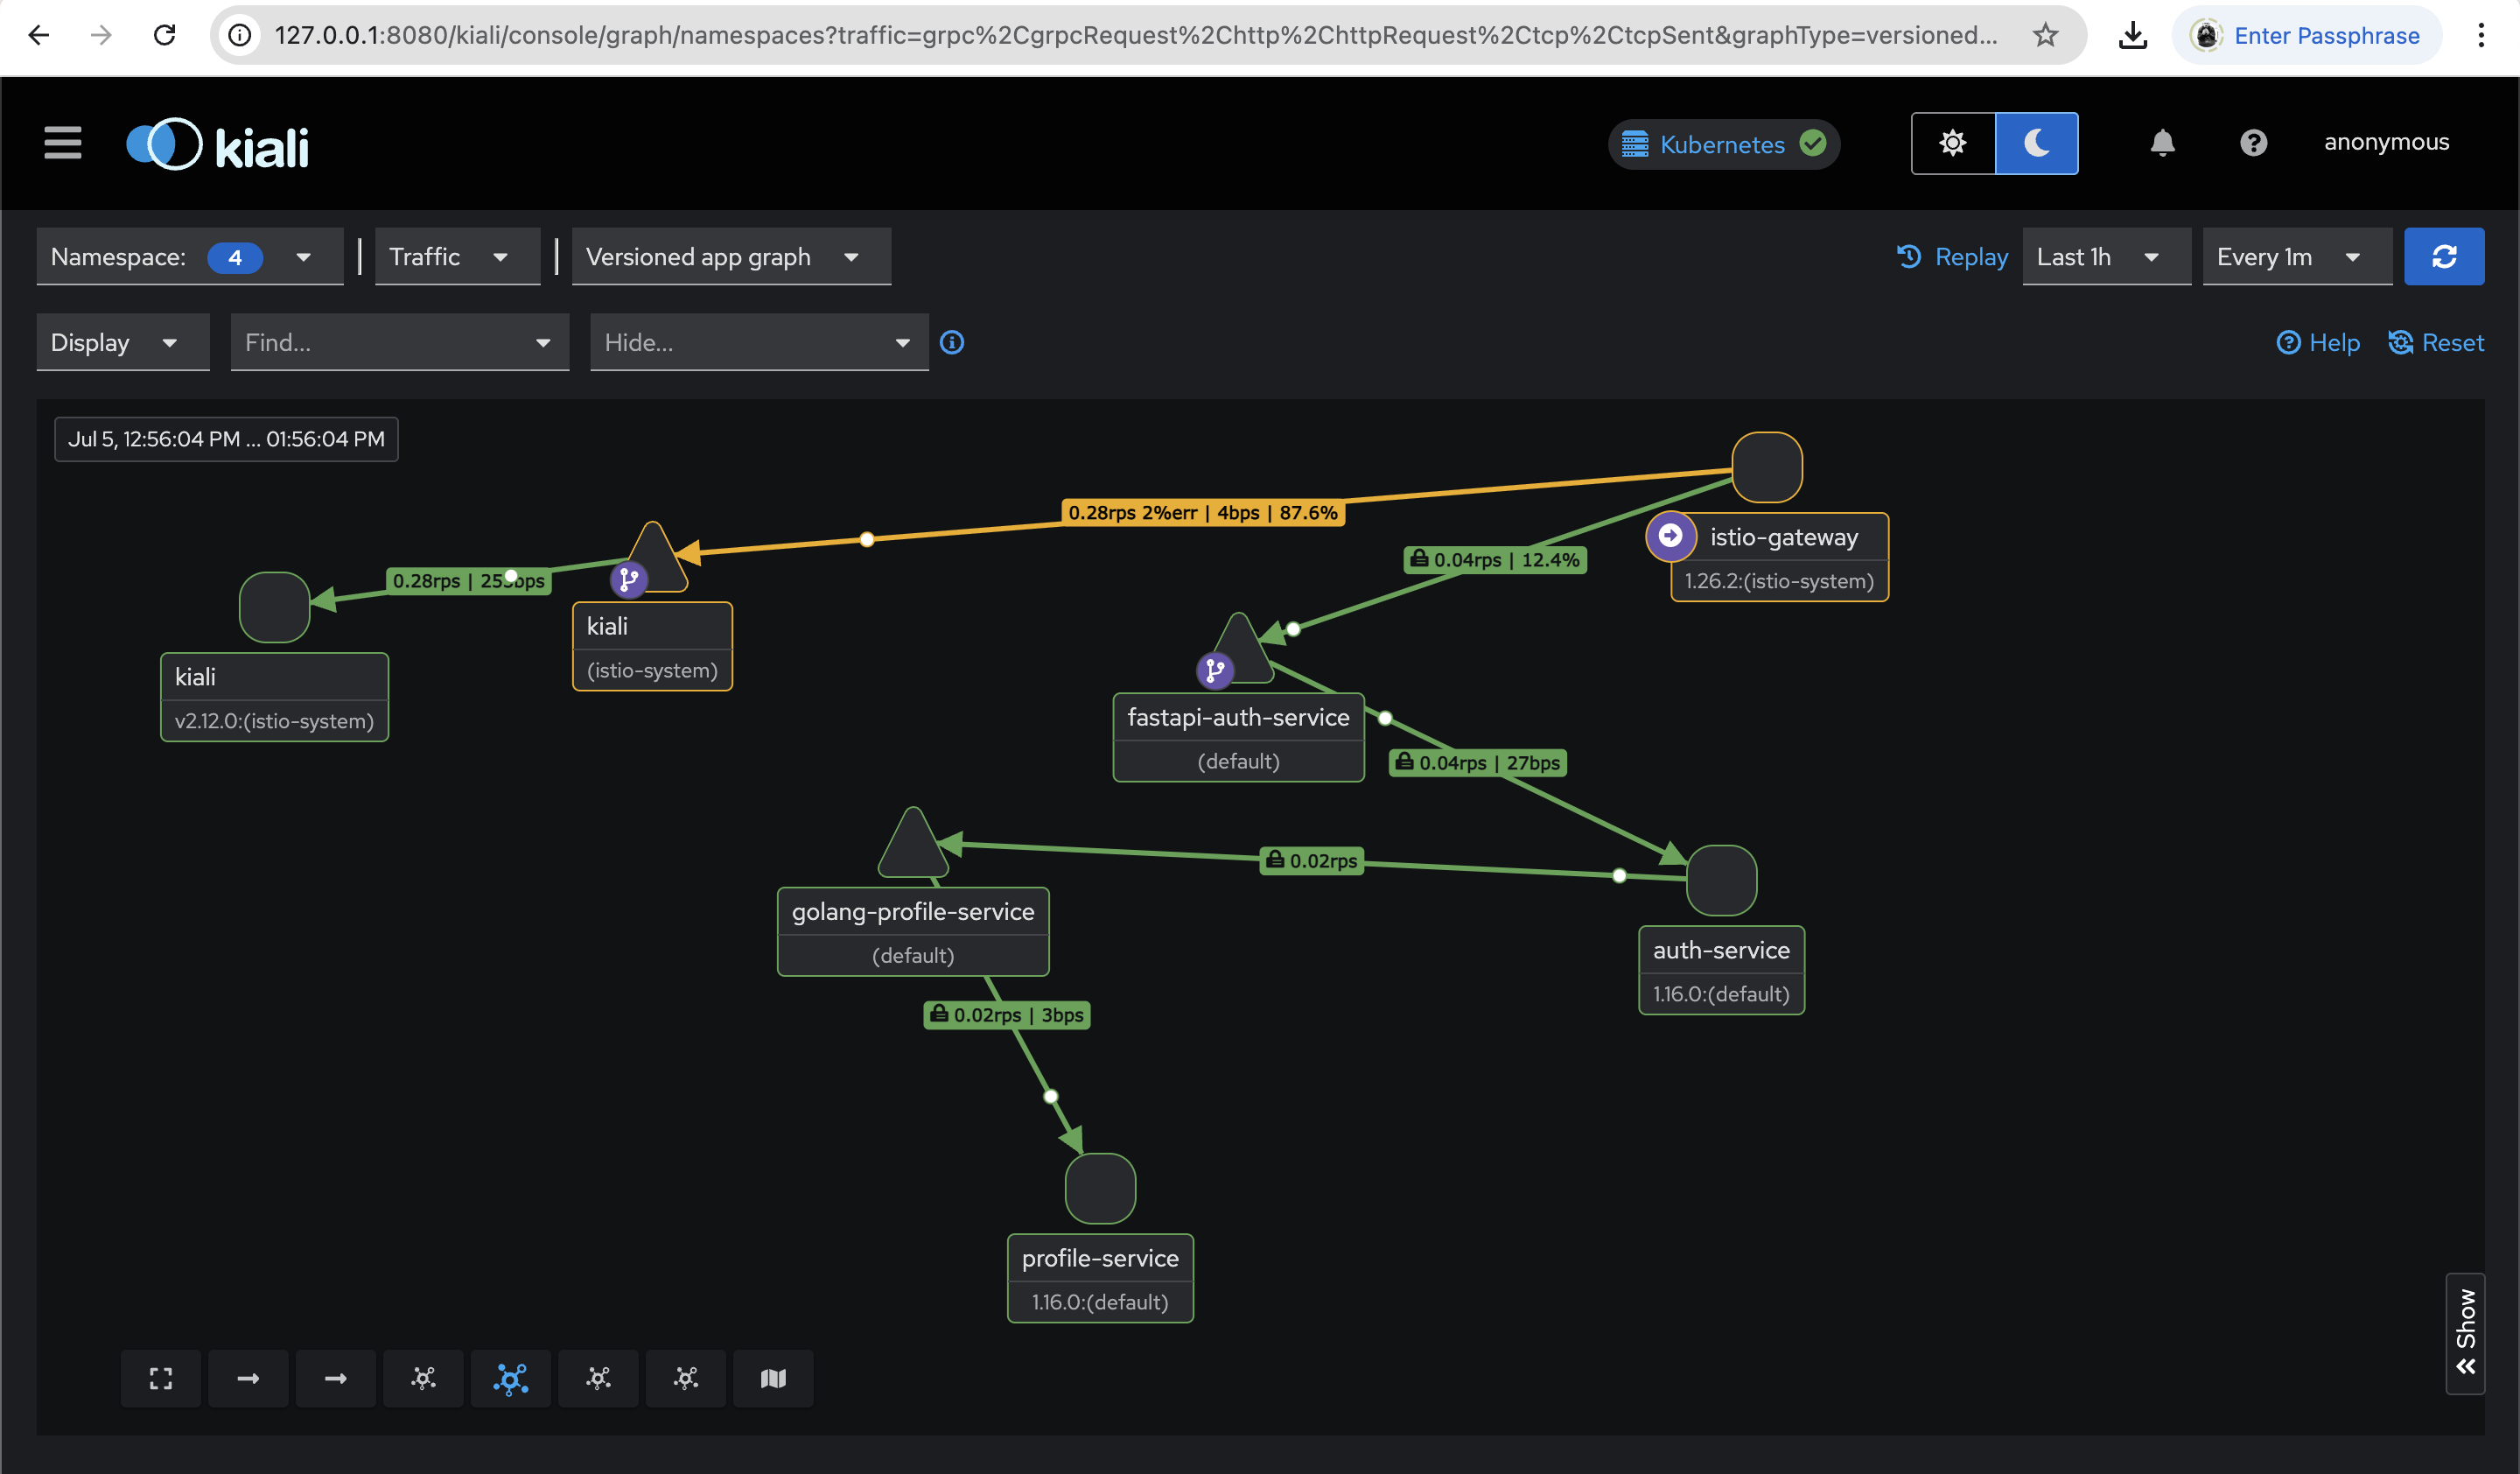This screenshot has height=1474, width=2520.
Task: Click the browser back arrow
Action: [39, 35]
